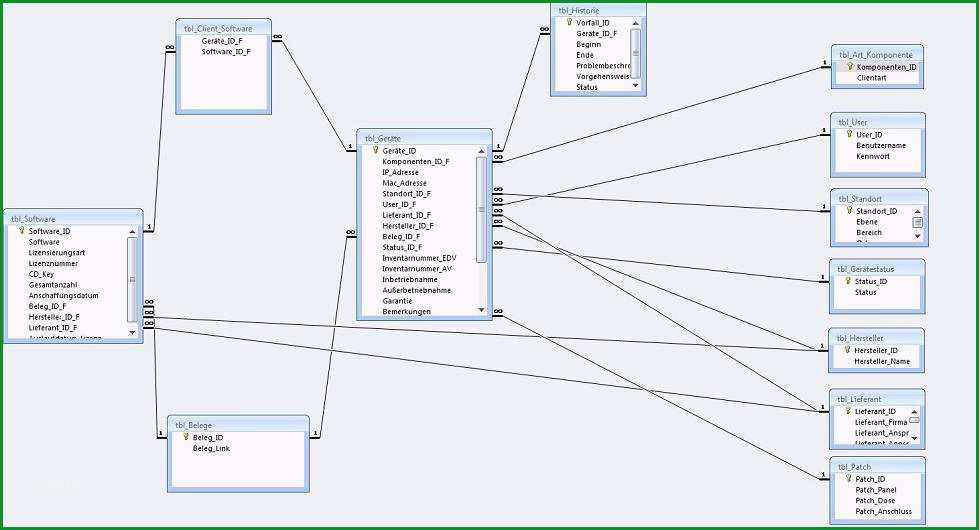This screenshot has width=979, height=530.
Task: Click the tbl_Geräte scrollbar thumb
Action: click(481, 209)
